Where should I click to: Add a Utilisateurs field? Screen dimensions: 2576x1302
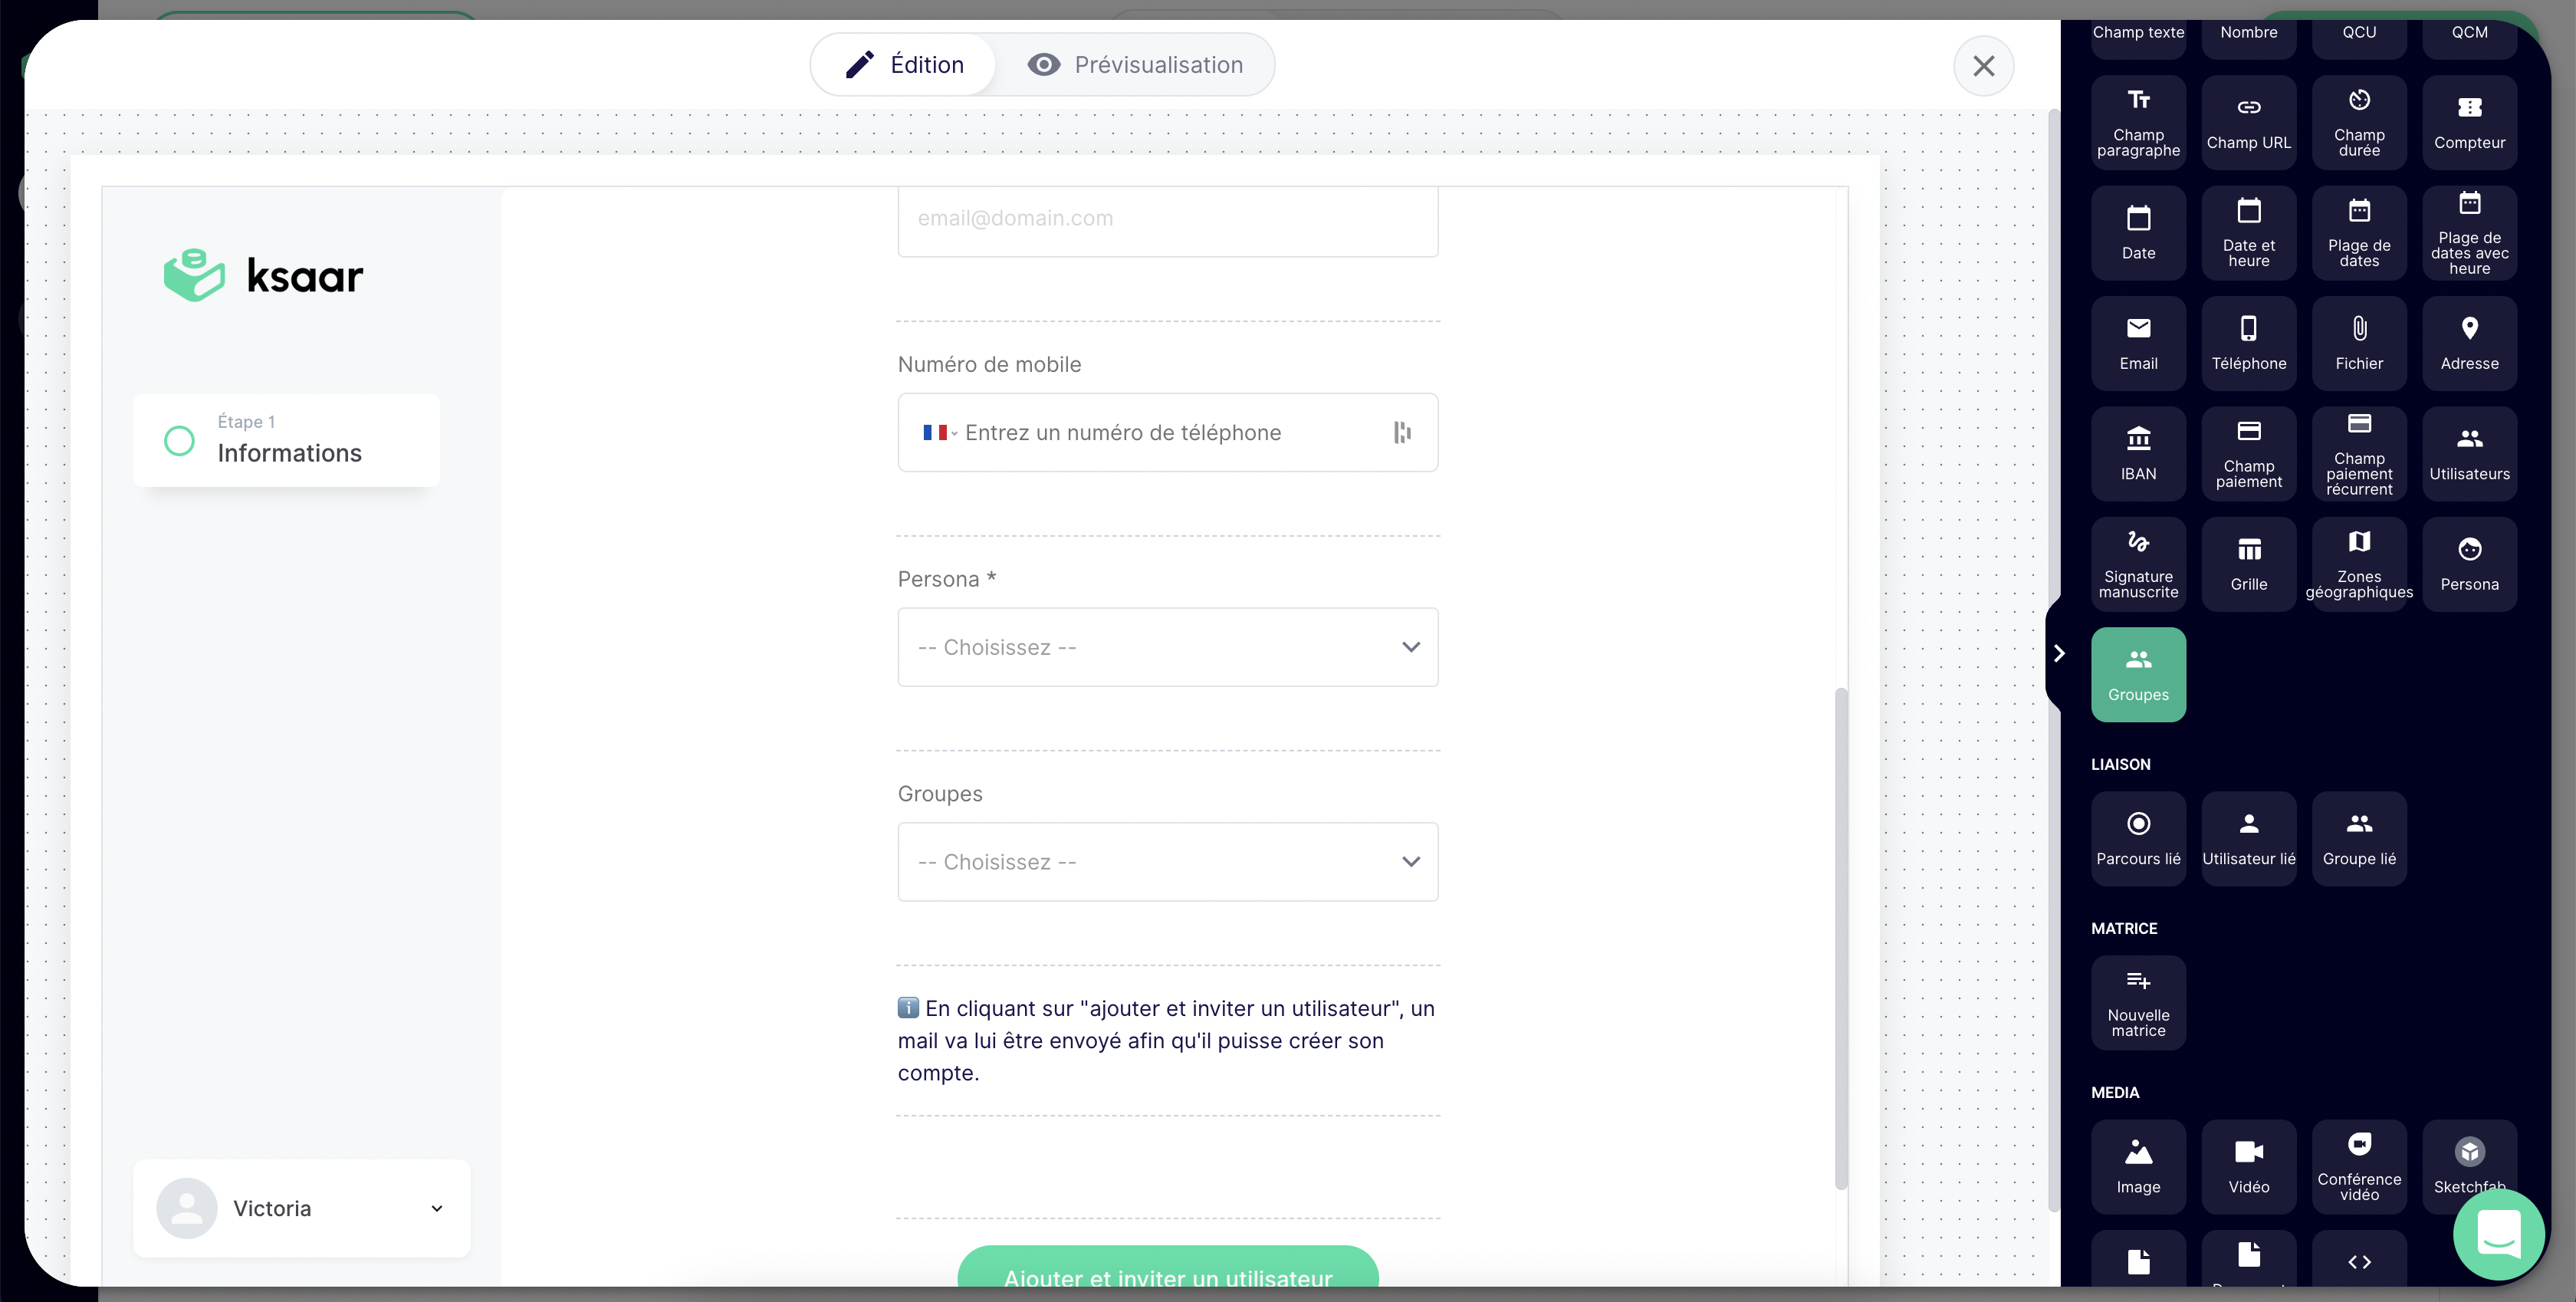tap(2469, 454)
